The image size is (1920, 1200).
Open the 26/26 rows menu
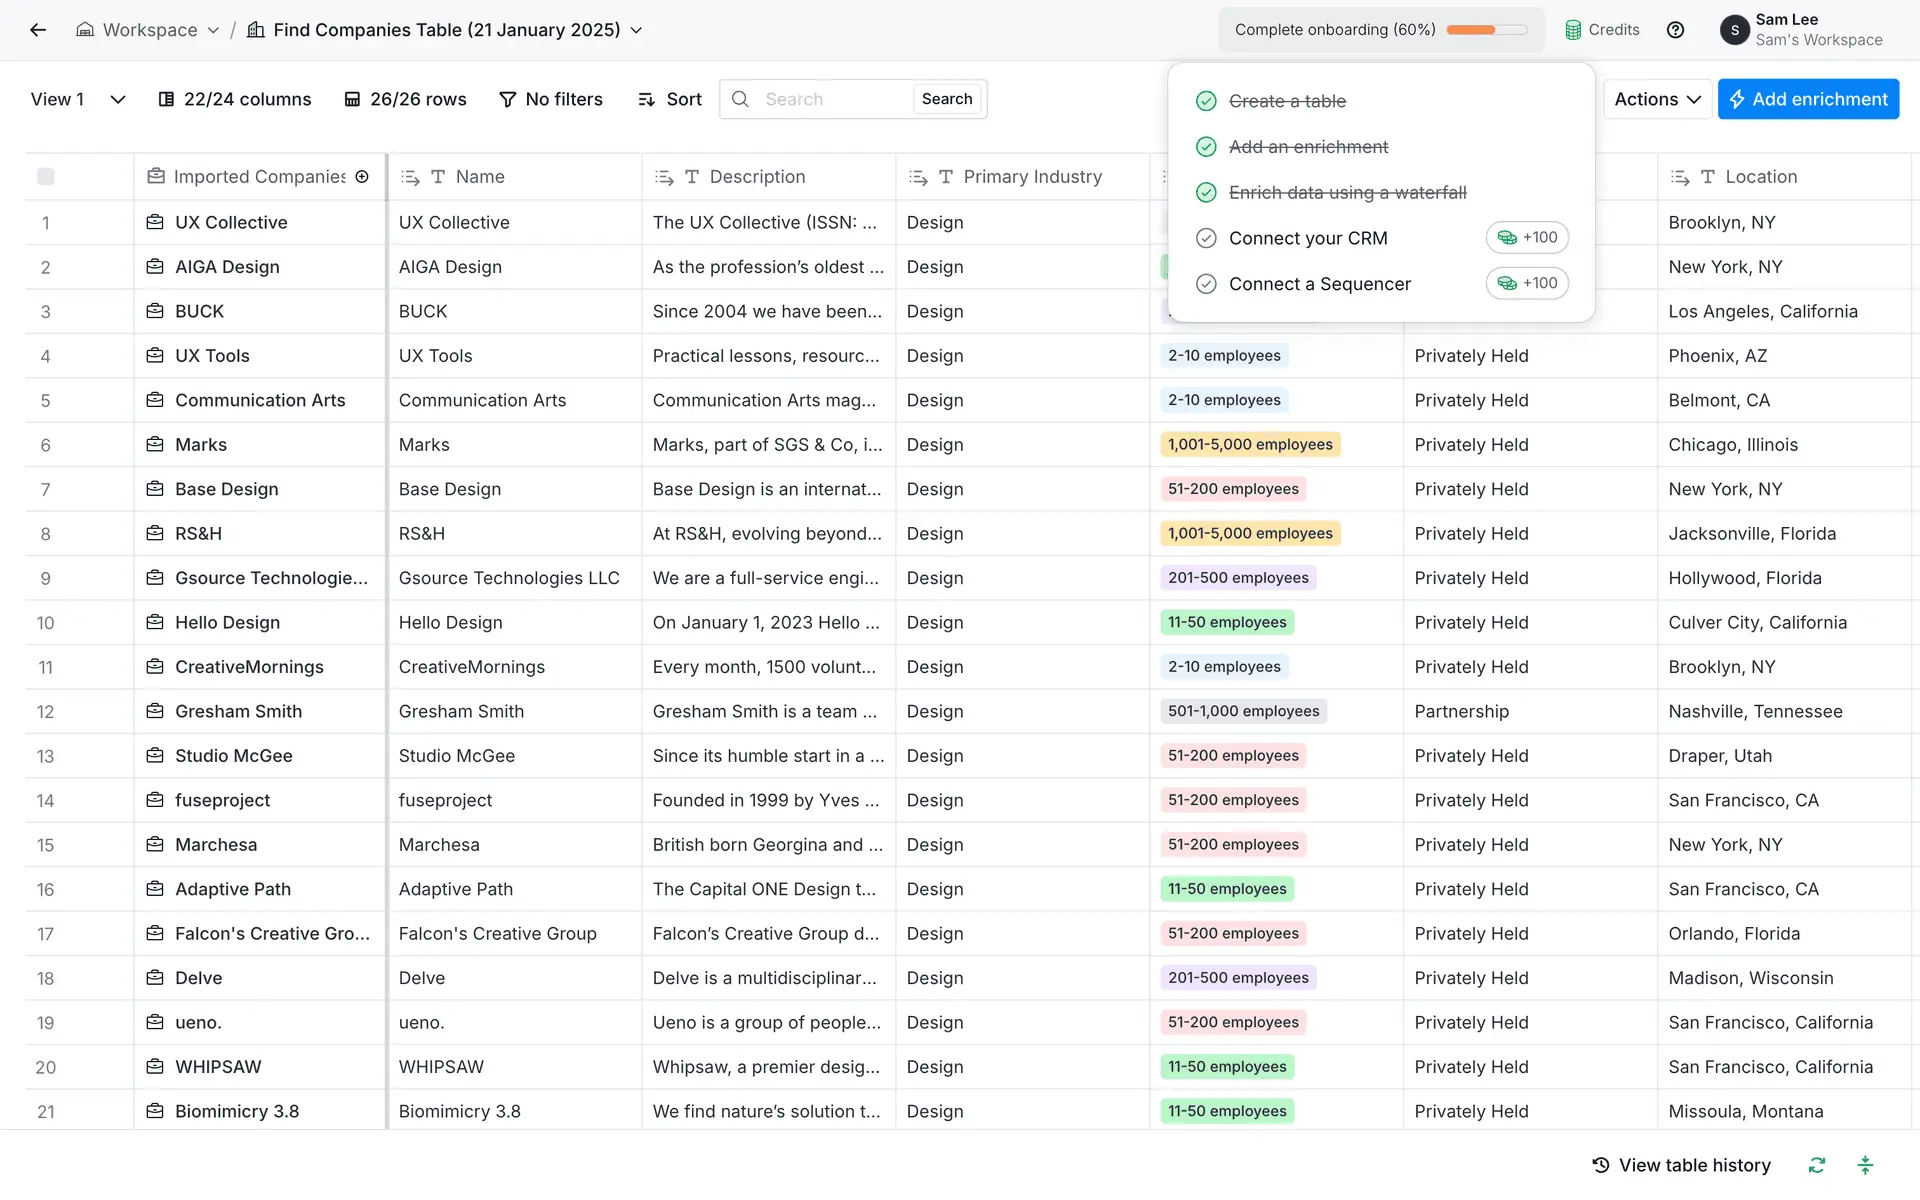[405, 99]
